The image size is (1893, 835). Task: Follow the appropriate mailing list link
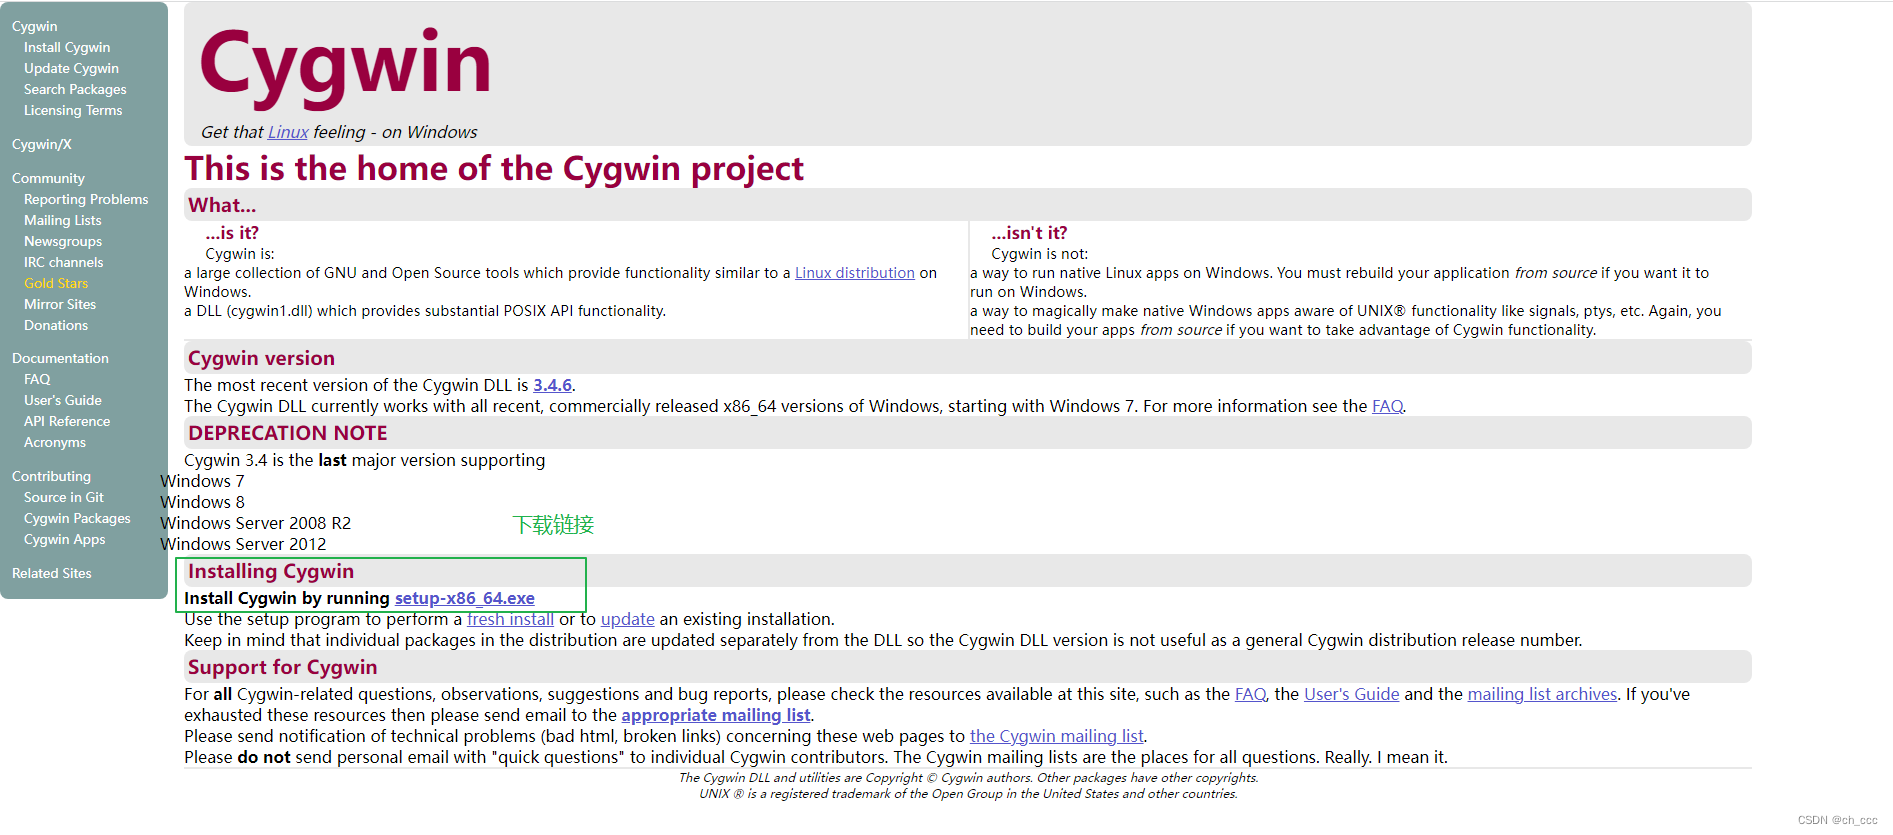(x=716, y=715)
